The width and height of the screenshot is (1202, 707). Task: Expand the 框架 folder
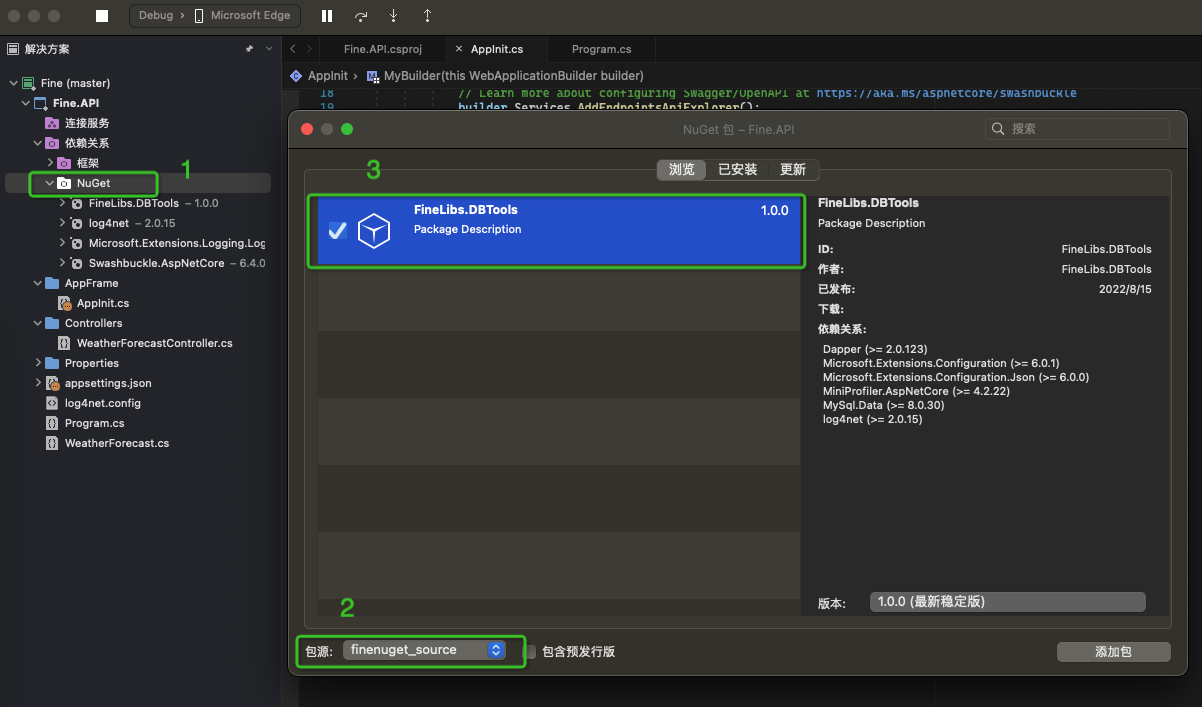coord(49,163)
